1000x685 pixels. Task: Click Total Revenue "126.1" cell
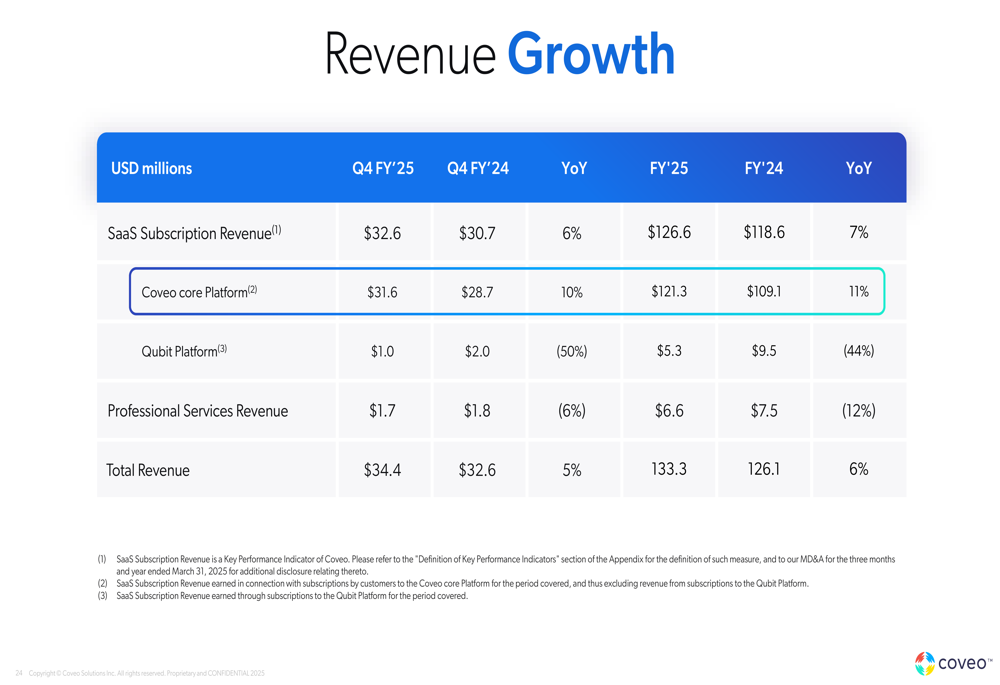(764, 469)
